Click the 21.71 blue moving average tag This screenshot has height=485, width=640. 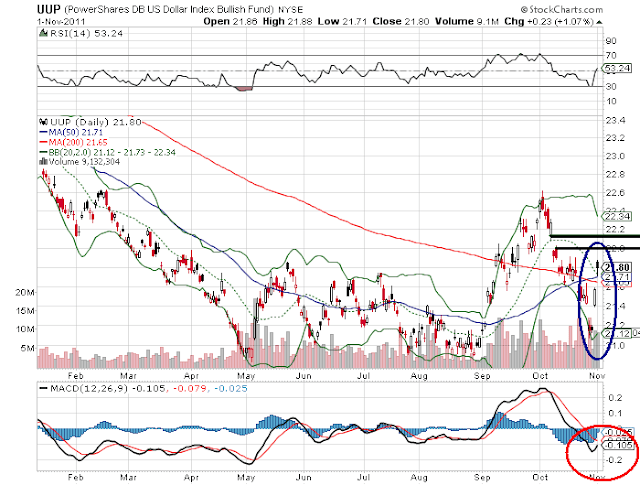(616, 277)
